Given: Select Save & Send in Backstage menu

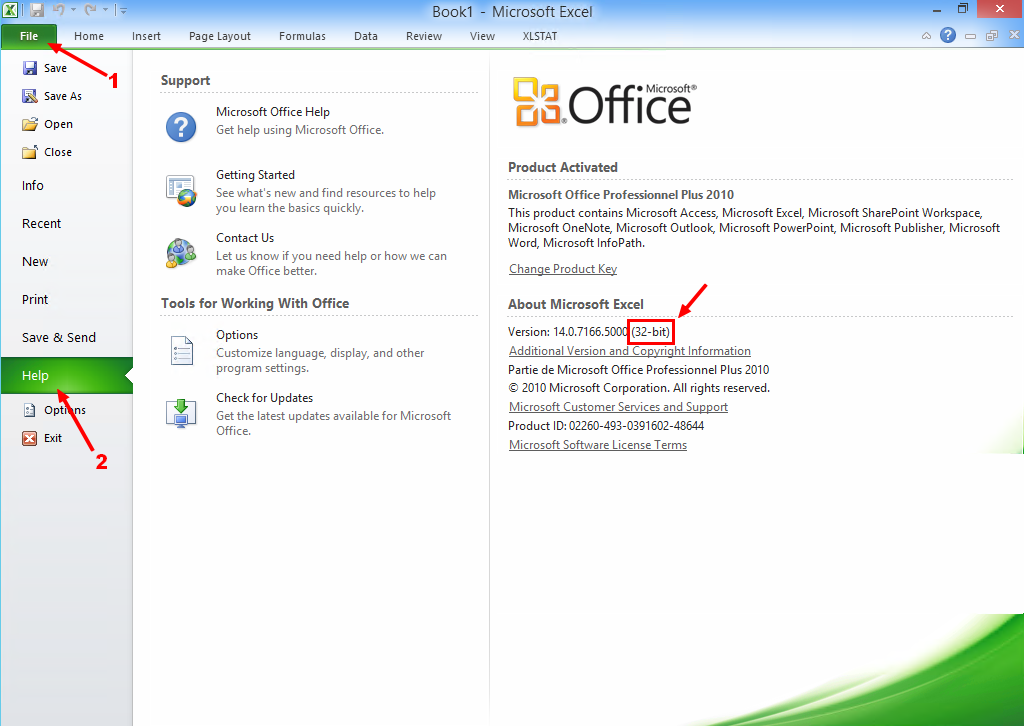Looking at the screenshot, I should click(x=59, y=337).
